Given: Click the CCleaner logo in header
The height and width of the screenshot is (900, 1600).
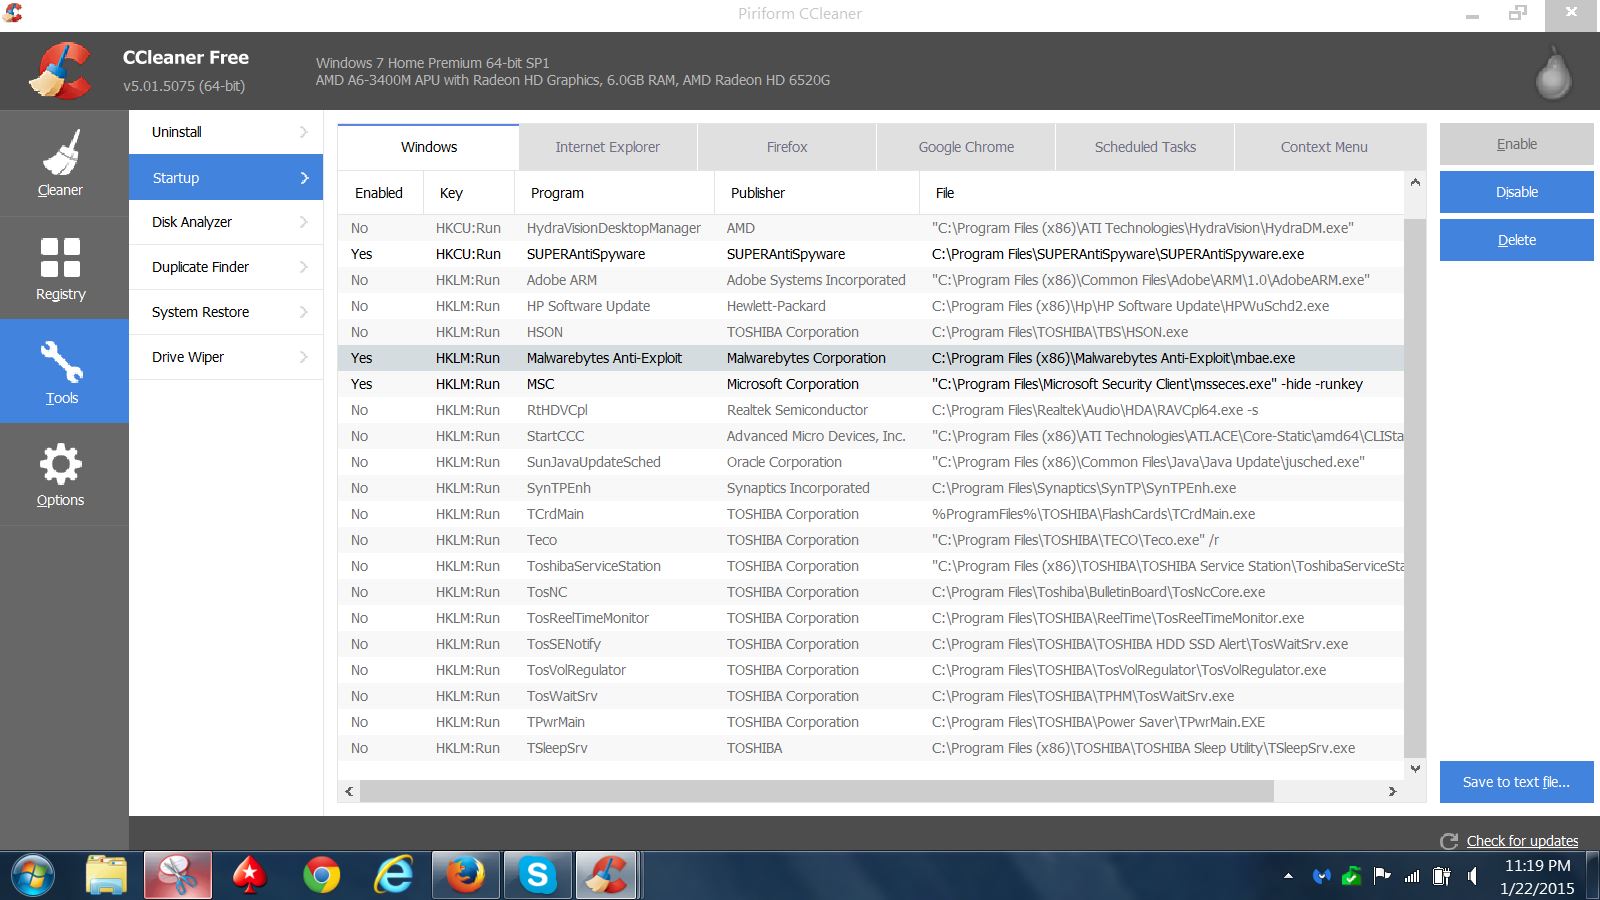Looking at the screenshot, I should (59, 71).
